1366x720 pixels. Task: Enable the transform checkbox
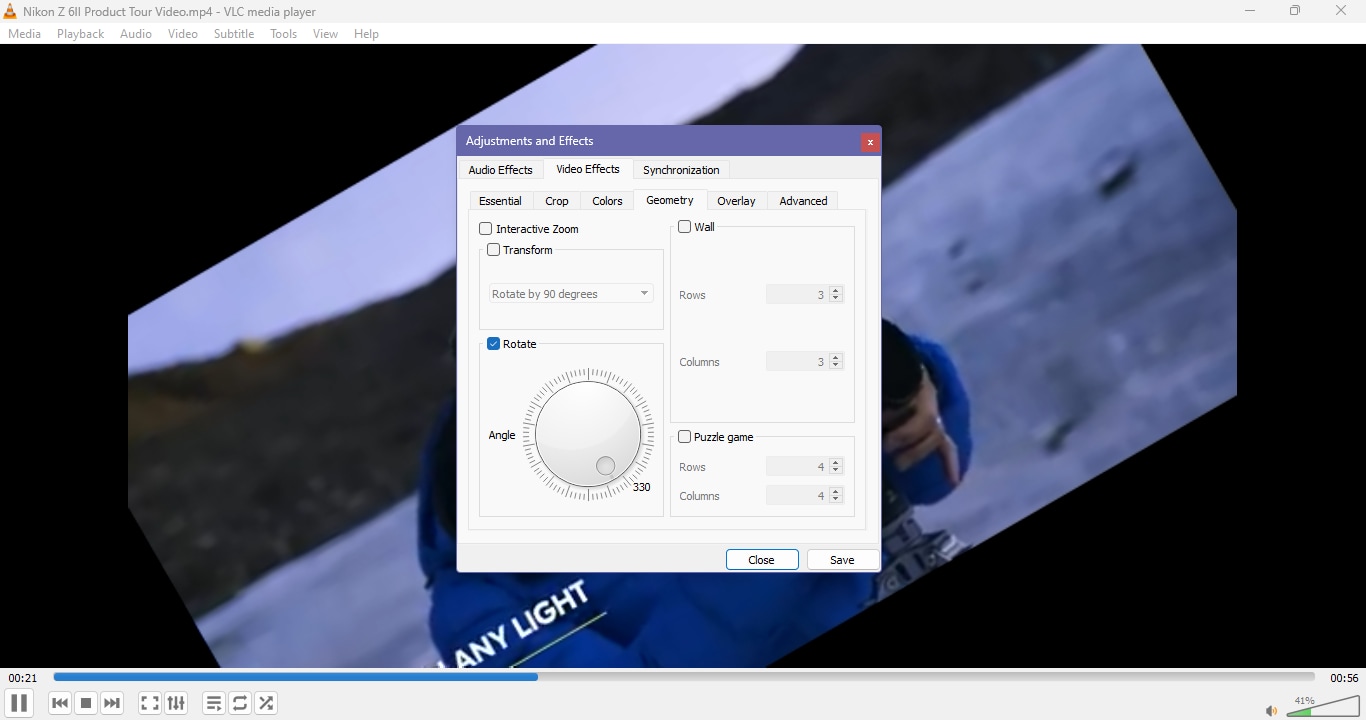coord(493,250)
